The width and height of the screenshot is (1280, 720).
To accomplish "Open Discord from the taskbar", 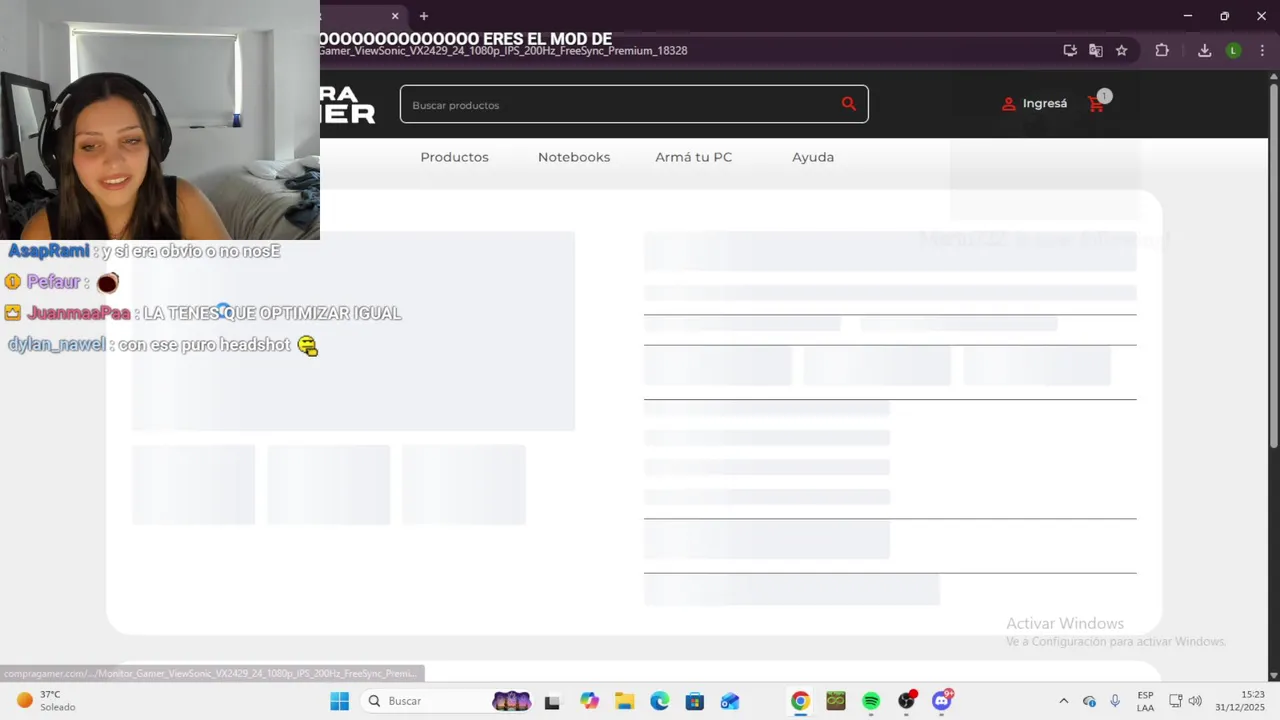I will (x=942, y=701).
